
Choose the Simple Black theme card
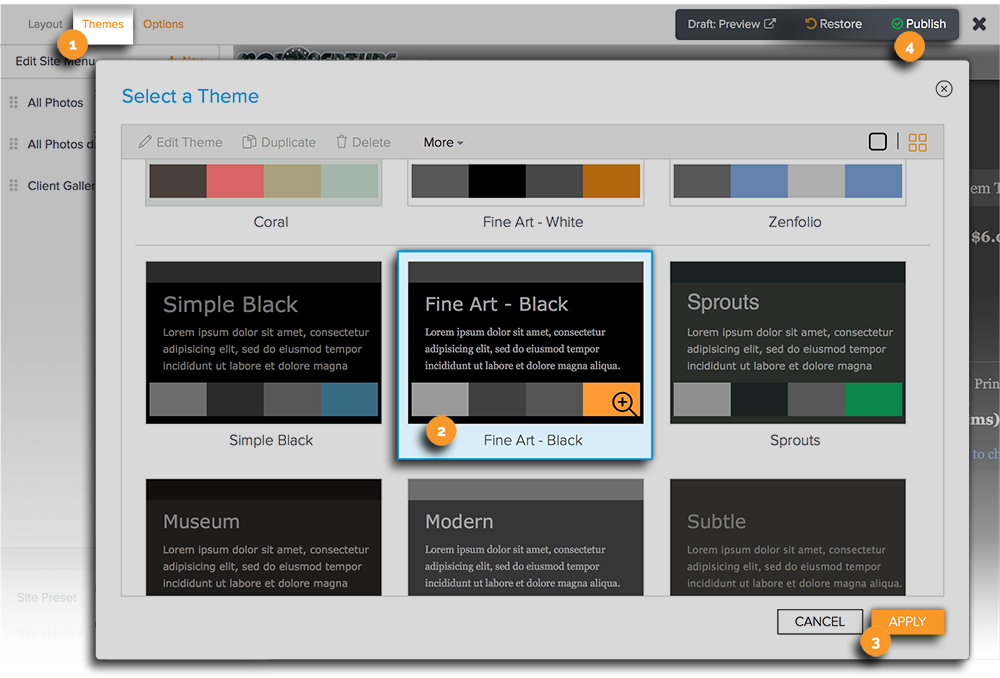[263, 343]
